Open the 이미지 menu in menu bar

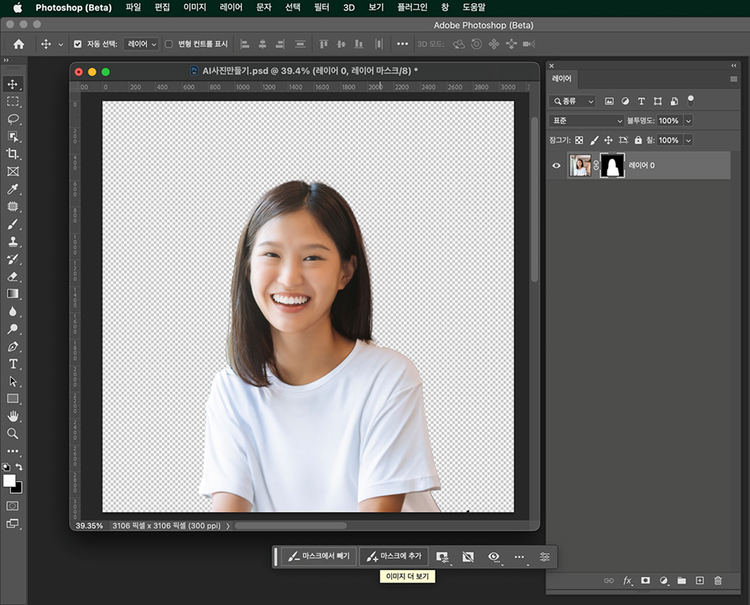(194, 7)
